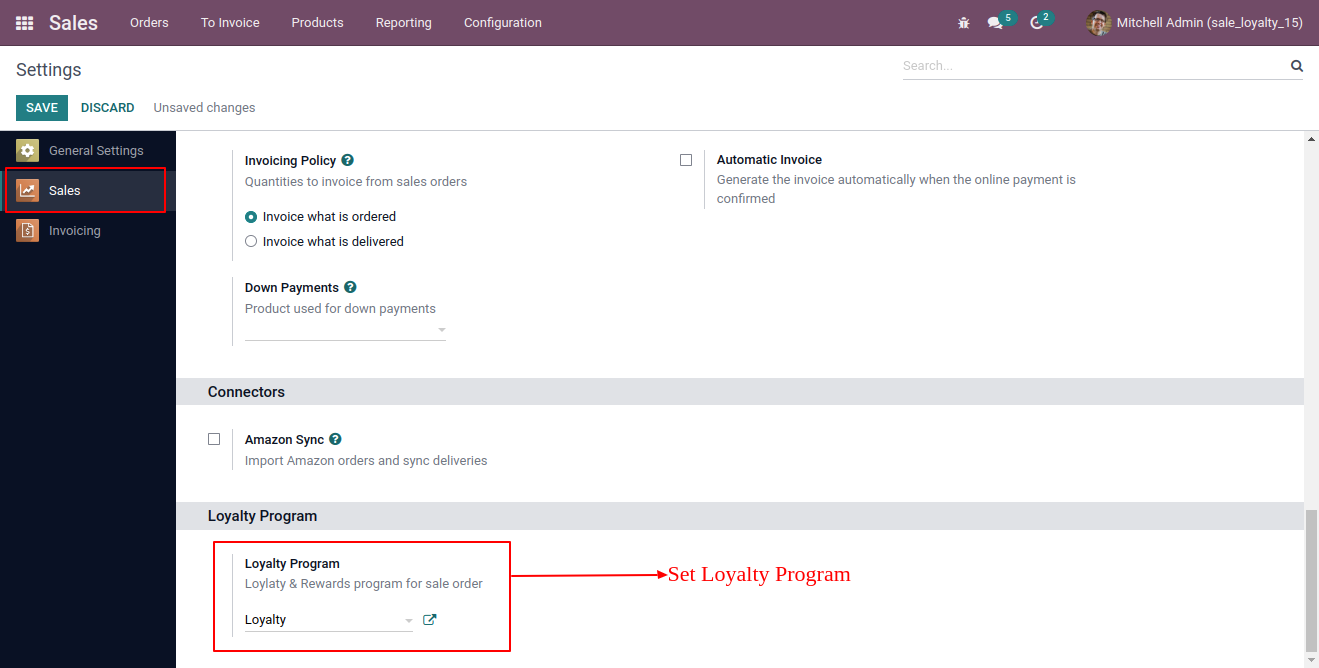Open the To Invoice menu
The height and width of the screenshot is (668, 1319).
[x=230, y=22]
